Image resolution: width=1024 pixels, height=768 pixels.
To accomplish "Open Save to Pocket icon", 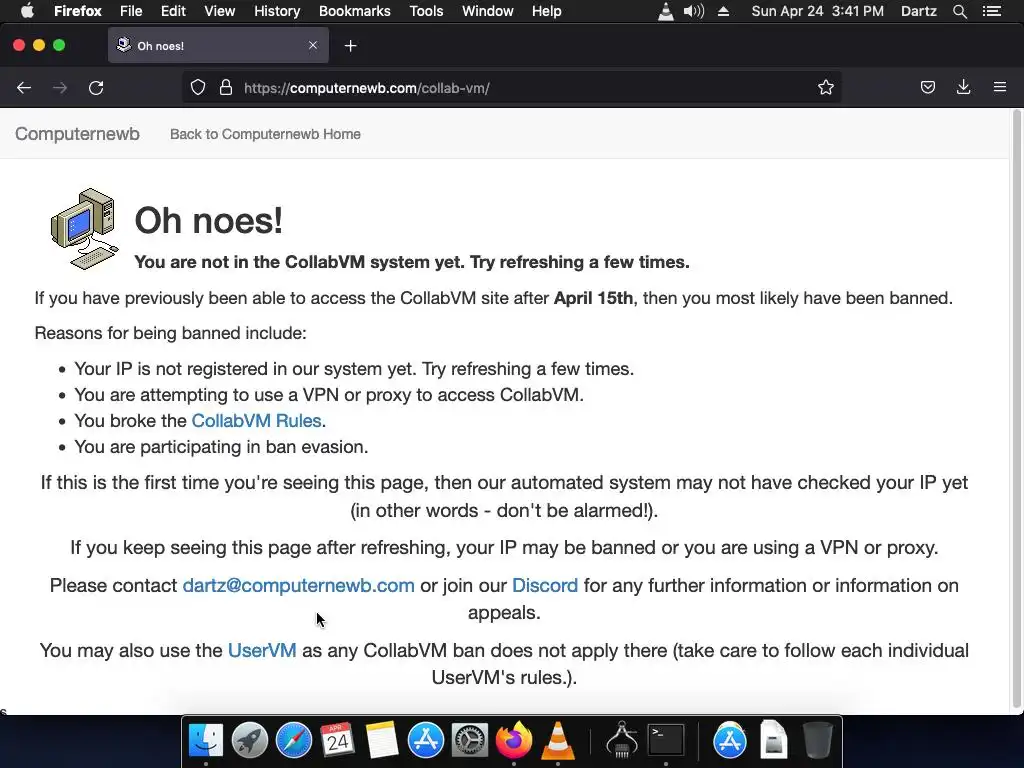I will click(927, 88).
